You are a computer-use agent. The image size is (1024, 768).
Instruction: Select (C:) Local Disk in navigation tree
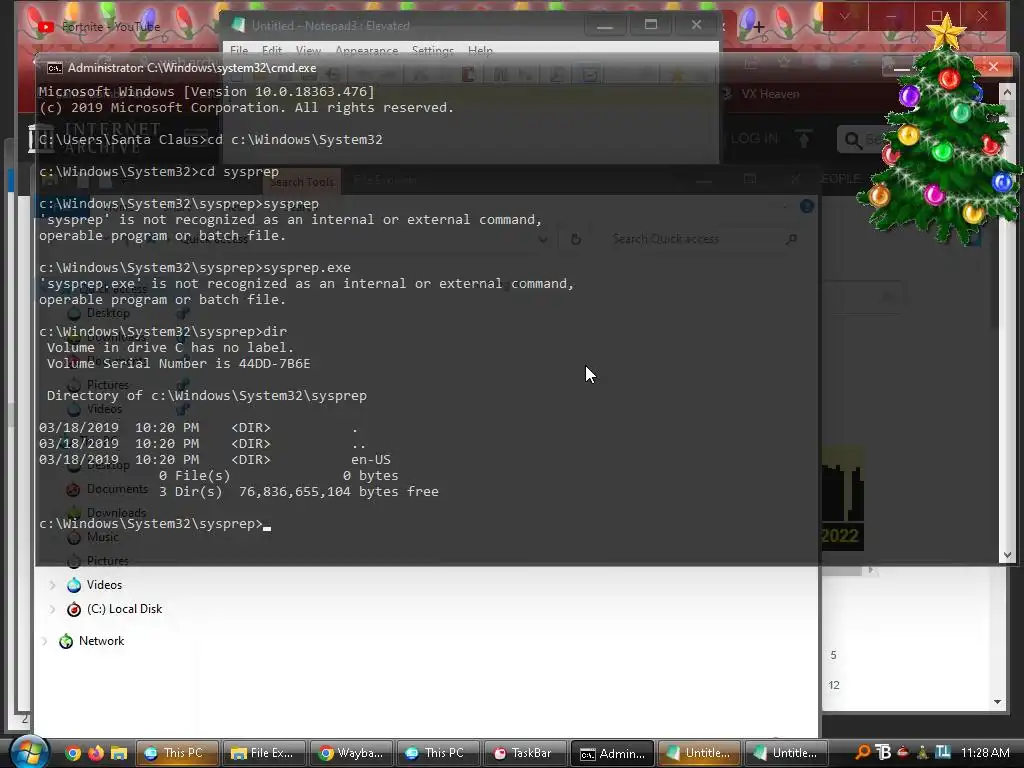[124, 609]
